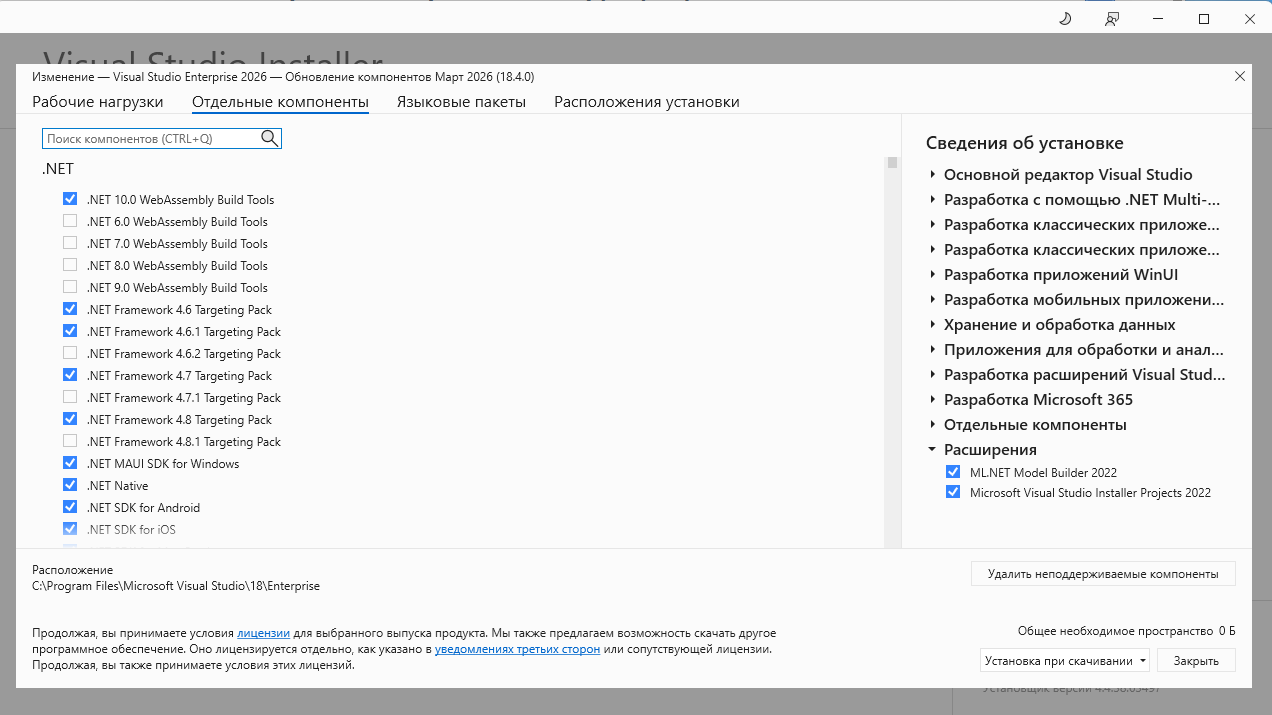Check .NET Framework 4.8.1 Targeting Pack
The width and height of the screenshot is (1272, 715).
pos(70,441)
